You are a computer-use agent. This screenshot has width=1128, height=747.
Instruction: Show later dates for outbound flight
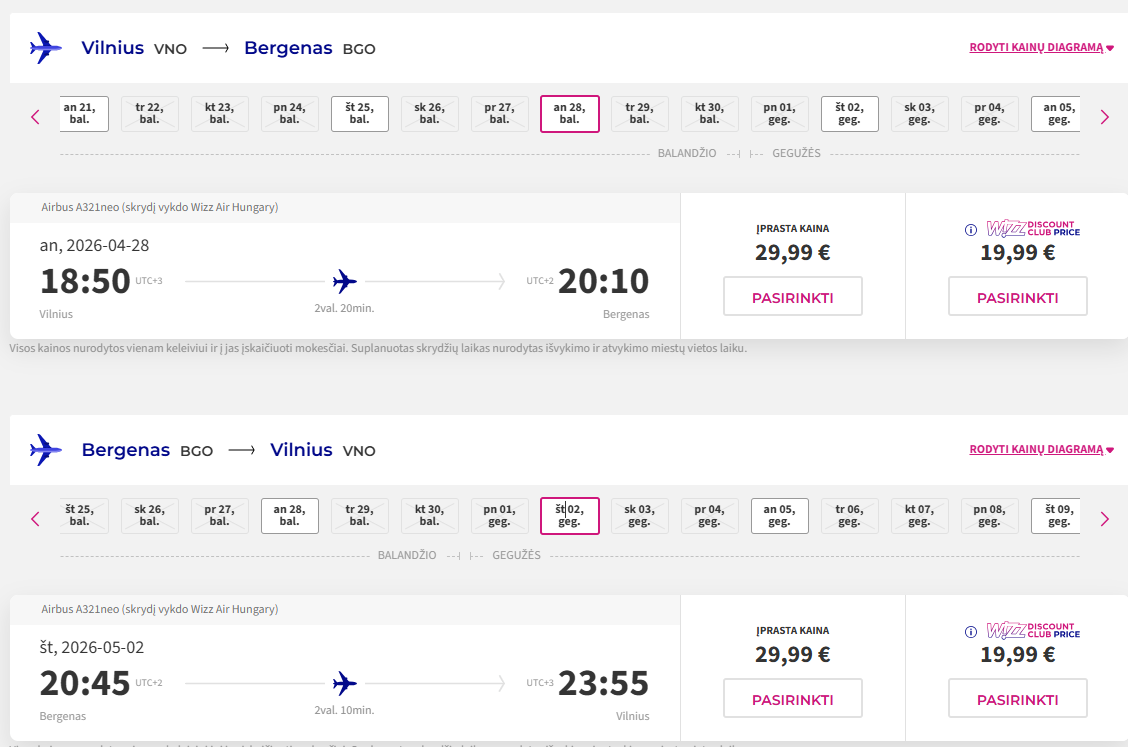point(1104,117)
